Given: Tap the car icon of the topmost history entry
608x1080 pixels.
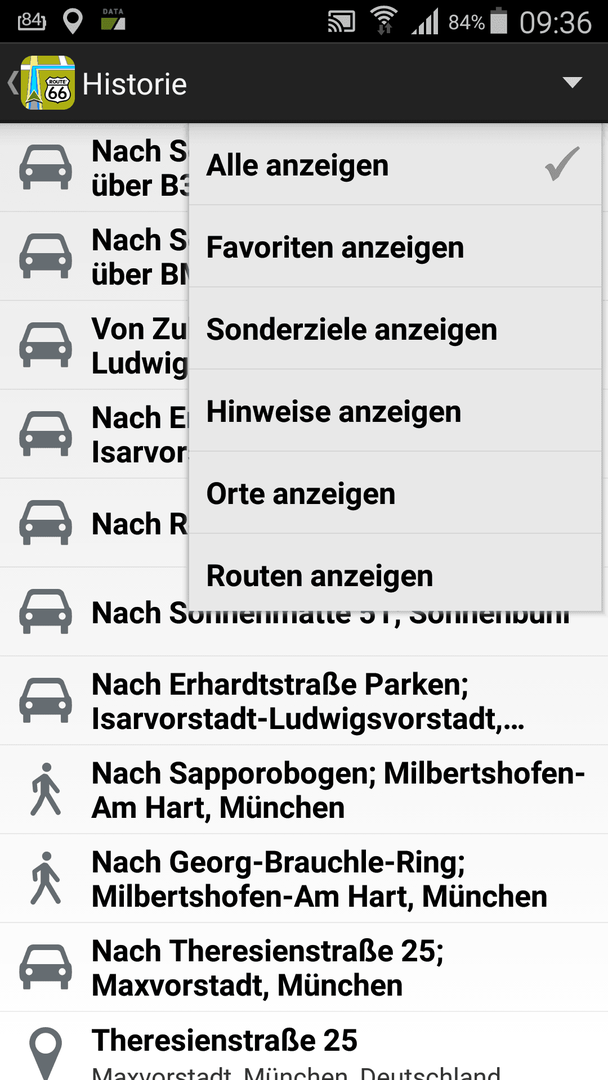Looking at the screenshot, I should click(45, 167).
